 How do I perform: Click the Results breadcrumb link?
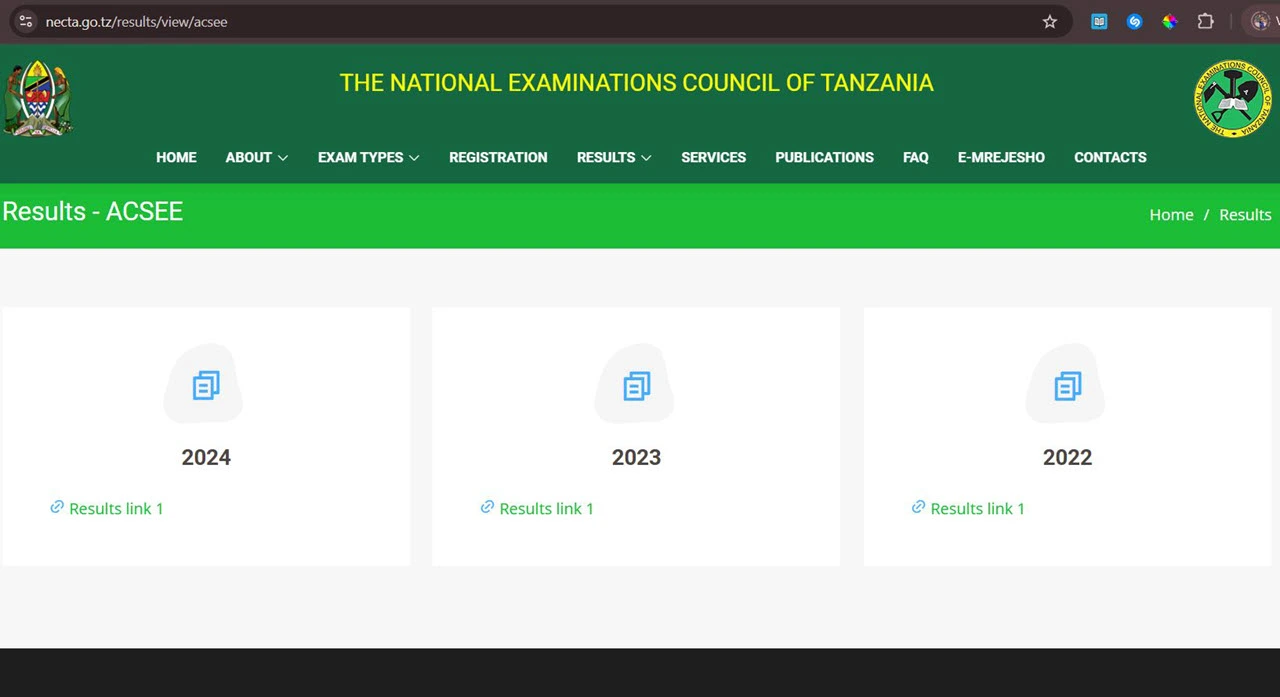(x=1245, y=215)
